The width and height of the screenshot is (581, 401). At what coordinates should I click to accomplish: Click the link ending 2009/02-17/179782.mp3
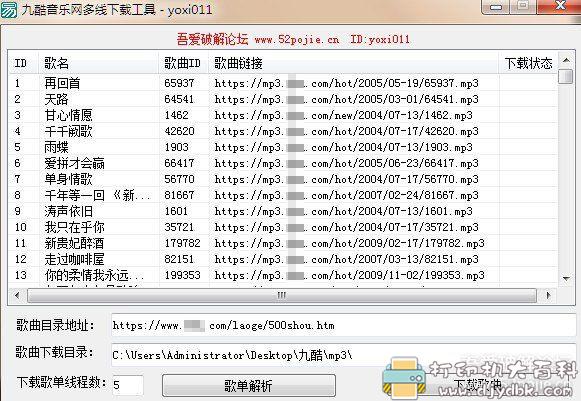pos(349,243)
